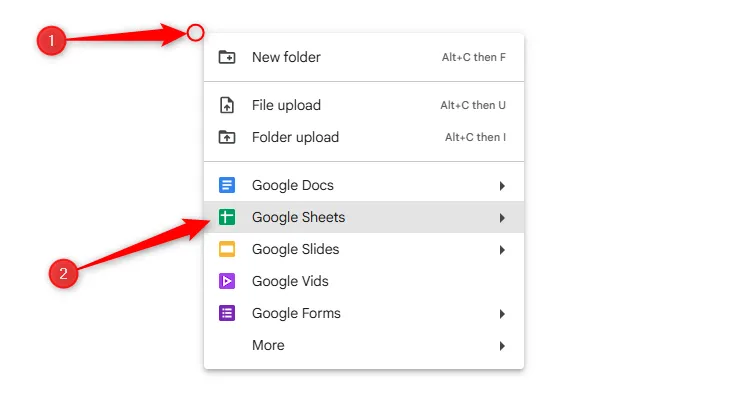Click the purple Google Vids icon
750x404 pixels.
pyautogui.click(x=227, y=281)
